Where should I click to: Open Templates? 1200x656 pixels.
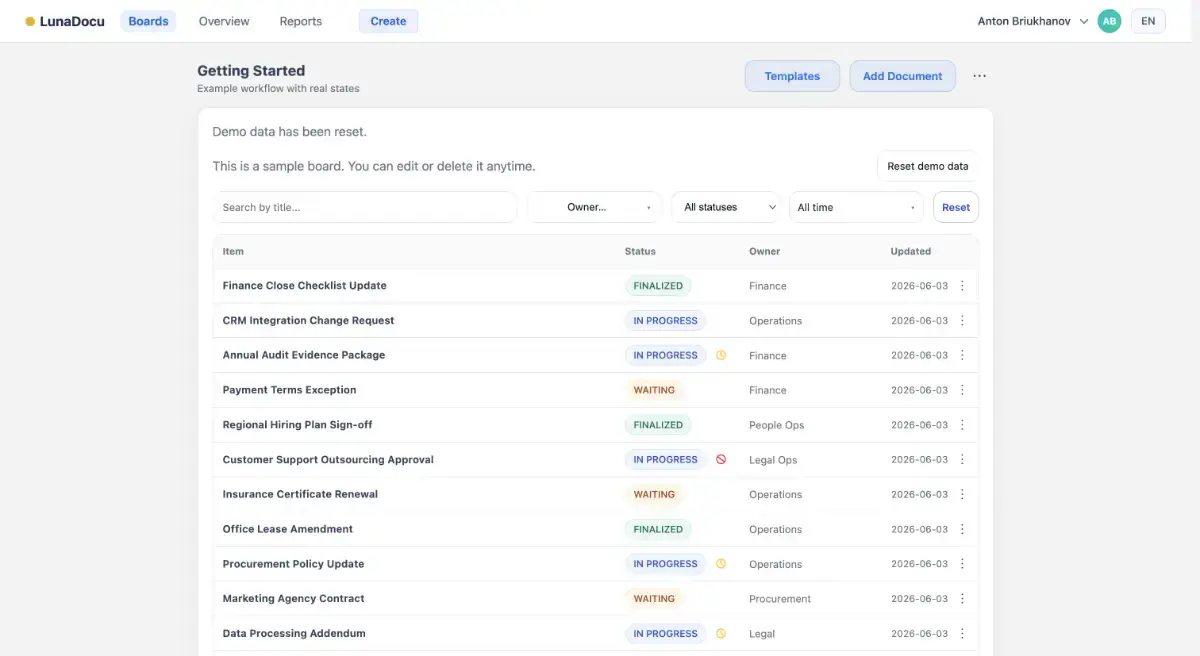tap(792, 76)
